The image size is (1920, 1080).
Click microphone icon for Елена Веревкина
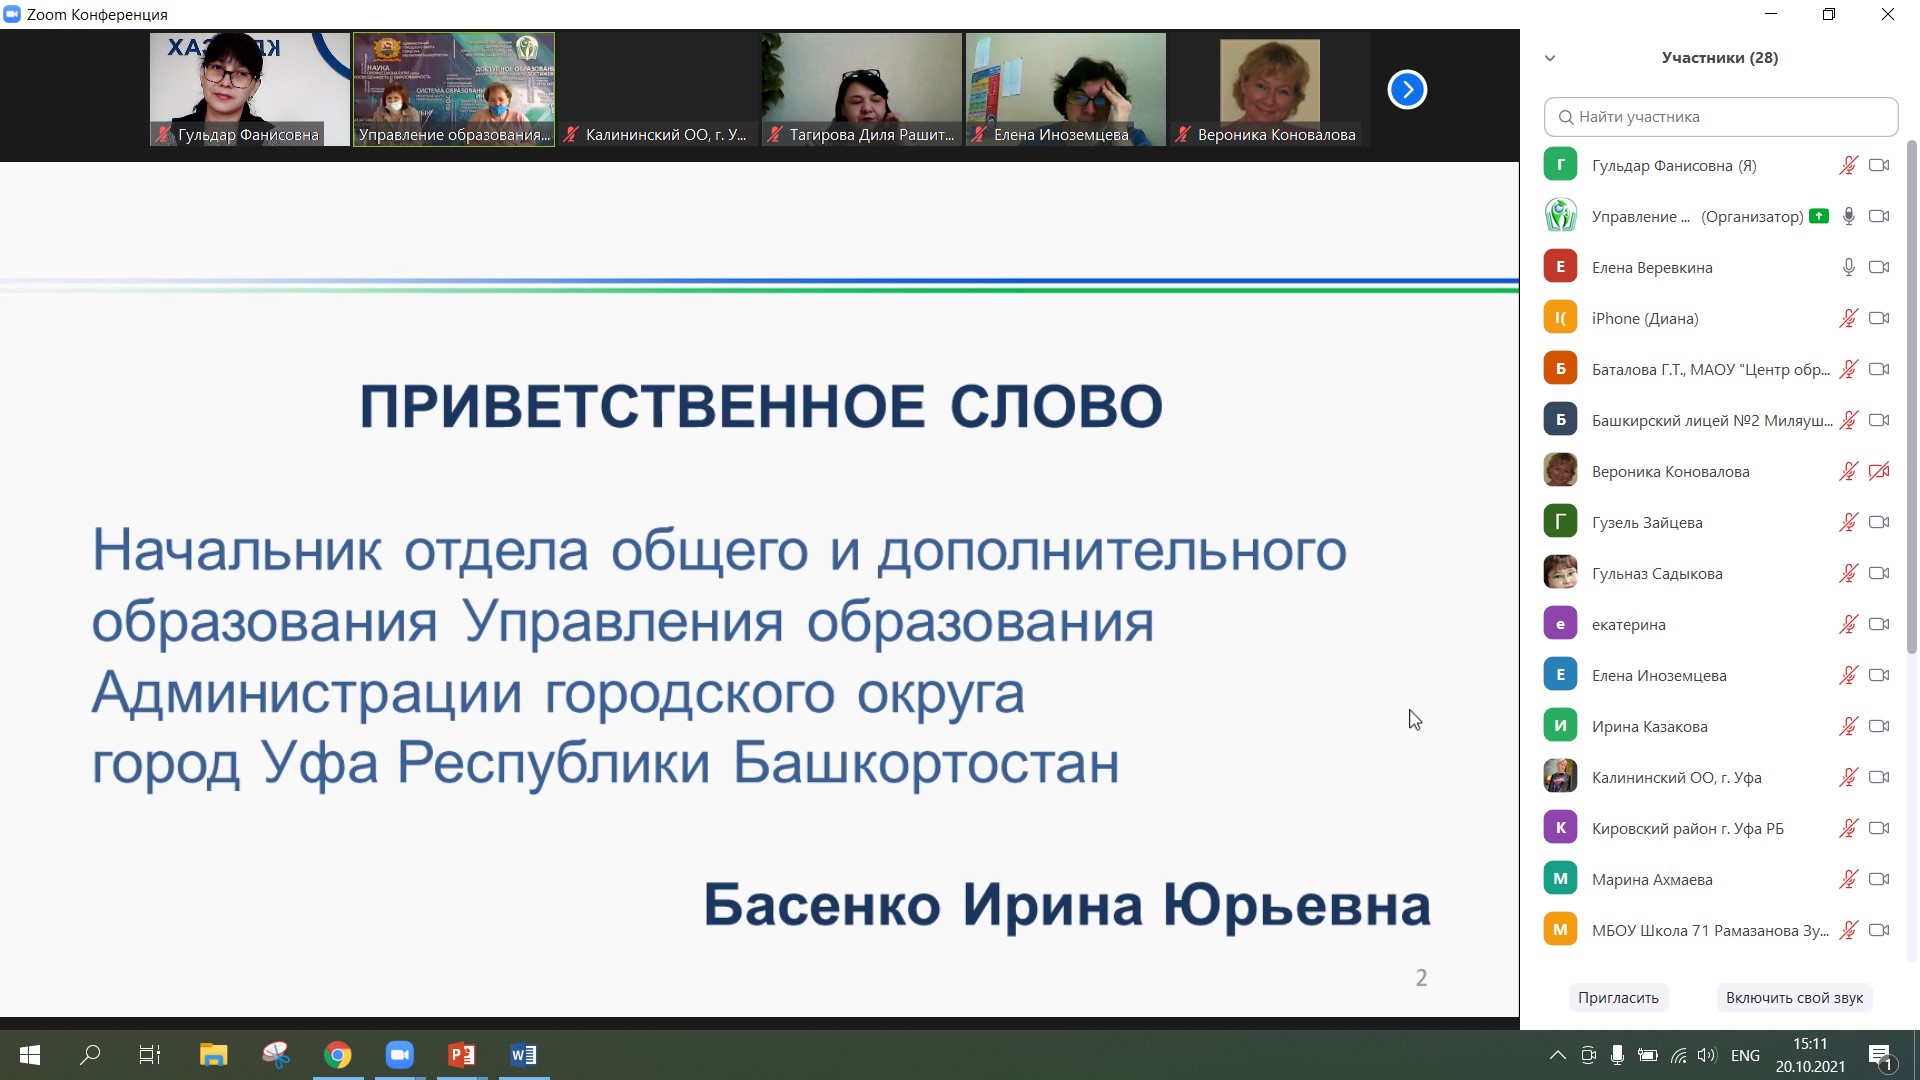[1848, 268]
